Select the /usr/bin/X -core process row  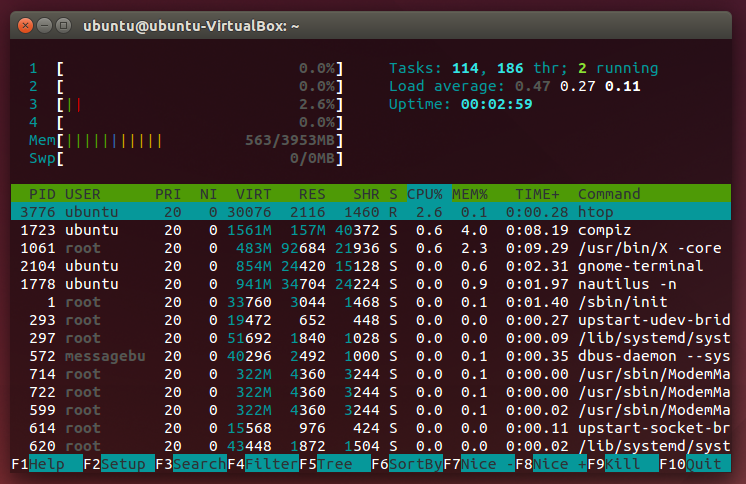pos(371,248)
